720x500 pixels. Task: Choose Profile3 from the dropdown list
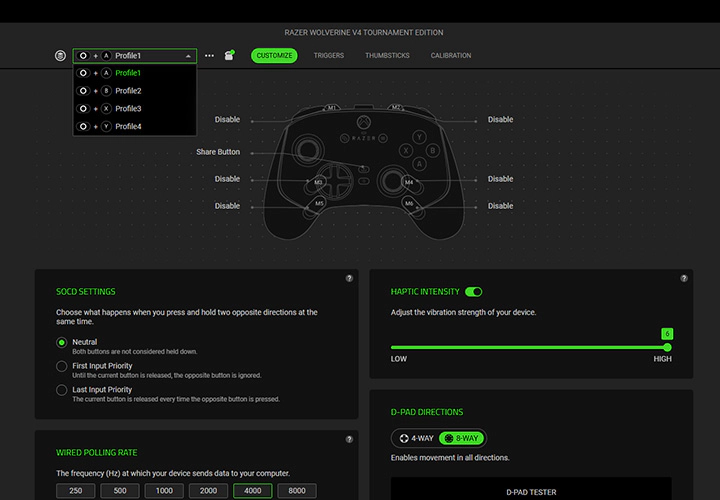pyautogui.click(x=135, y=109)
